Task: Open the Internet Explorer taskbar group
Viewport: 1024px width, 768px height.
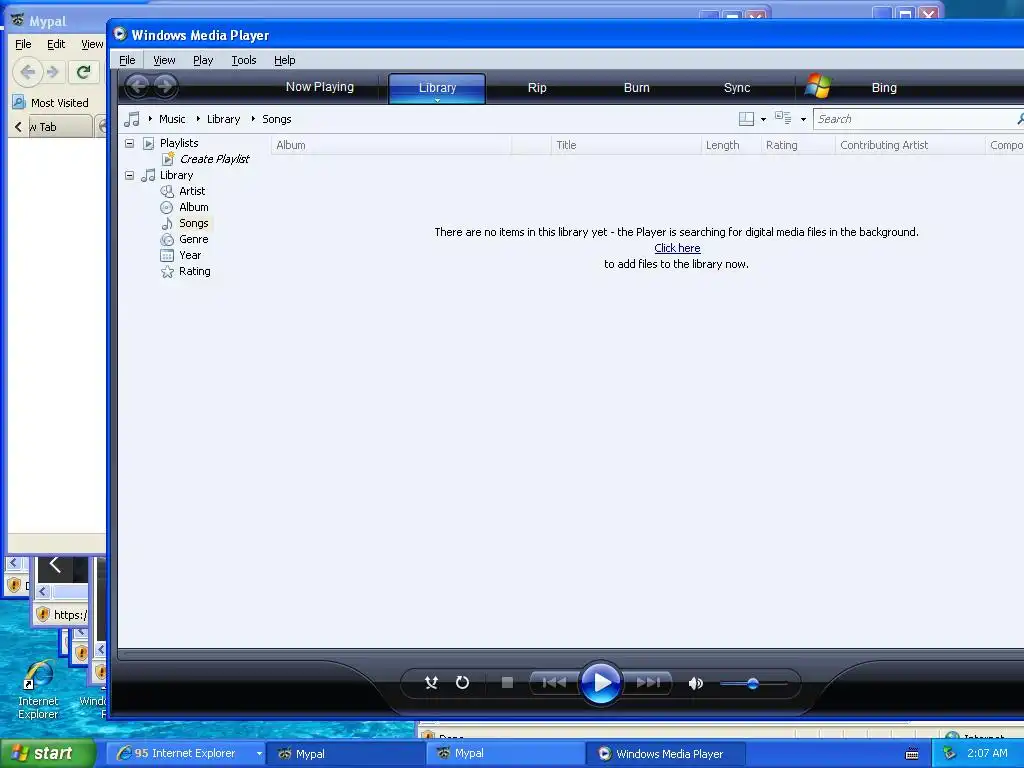Action: 185,753
